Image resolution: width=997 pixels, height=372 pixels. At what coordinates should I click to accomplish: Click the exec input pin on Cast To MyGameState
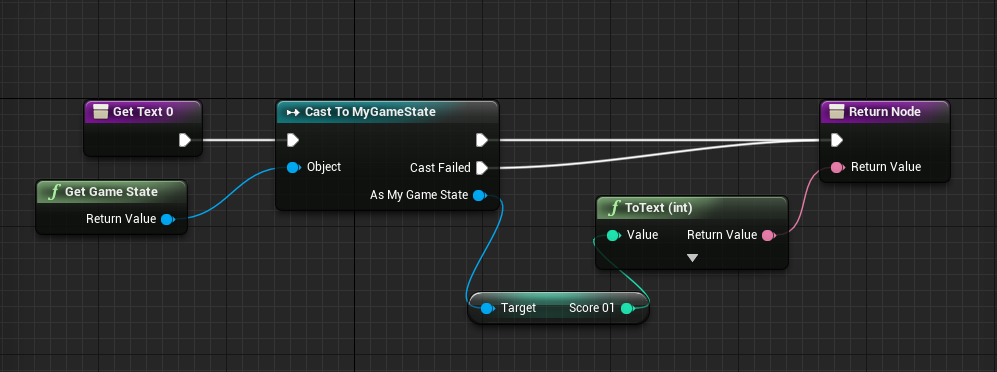pyautogui.click(x=292, y=140)
